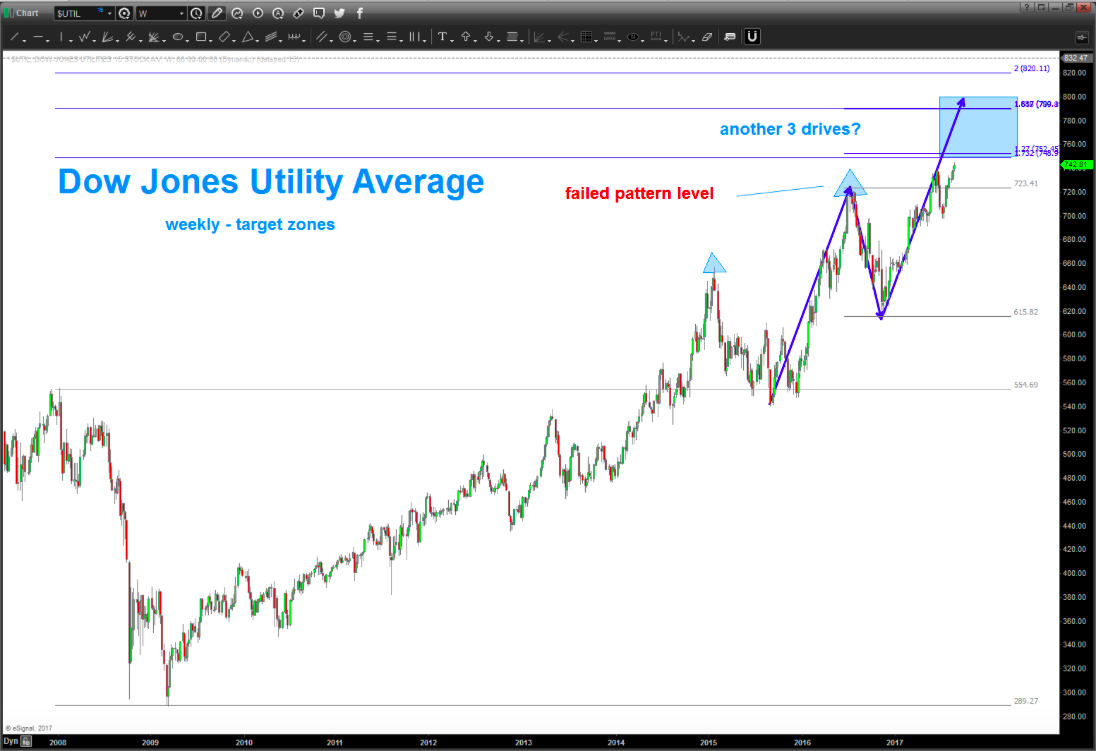The image size is (1096, 751).
Task: Select the eraser tool
Action: [707, 37]
